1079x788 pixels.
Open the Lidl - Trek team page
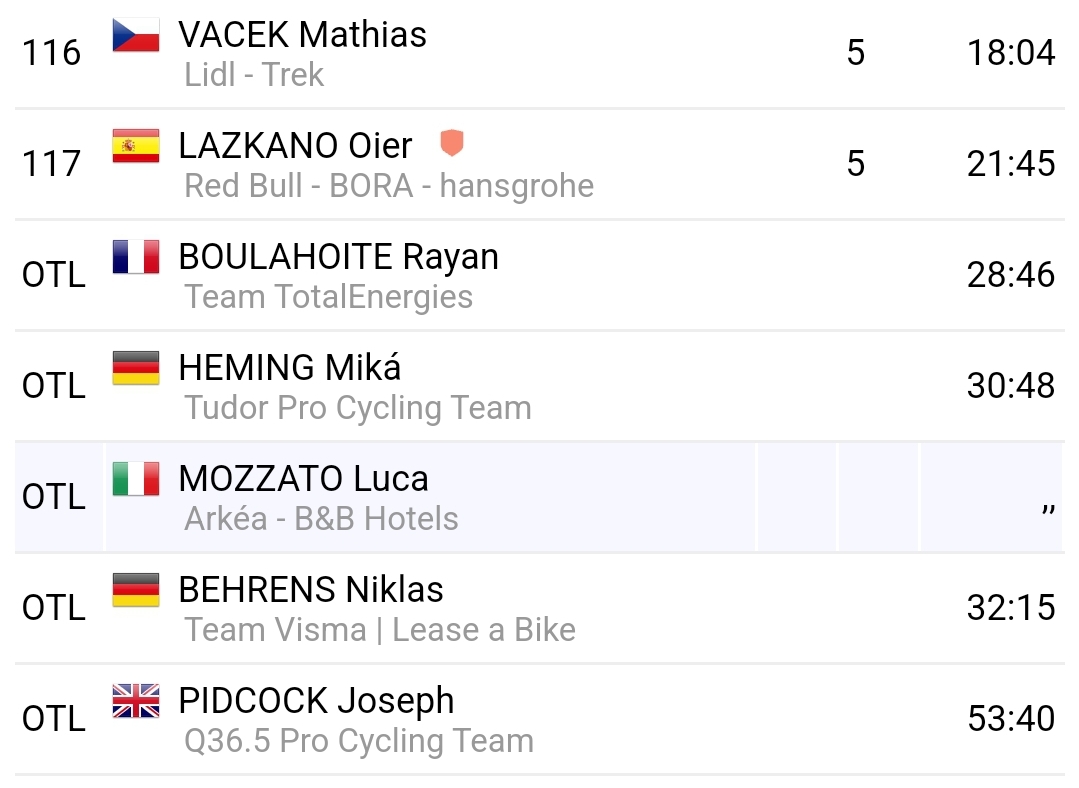pyautogui.click(x=254, y=75)
